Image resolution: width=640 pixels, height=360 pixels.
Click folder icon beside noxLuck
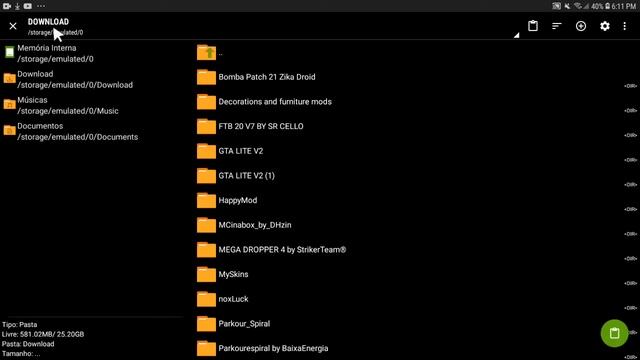pyautogui.click(x=206, y=299)
